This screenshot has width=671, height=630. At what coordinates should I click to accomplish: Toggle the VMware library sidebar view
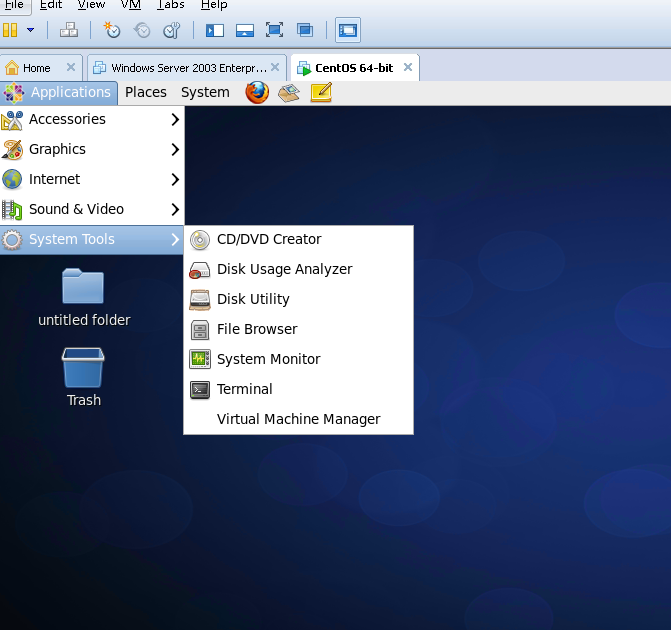(x=215, y=30)
